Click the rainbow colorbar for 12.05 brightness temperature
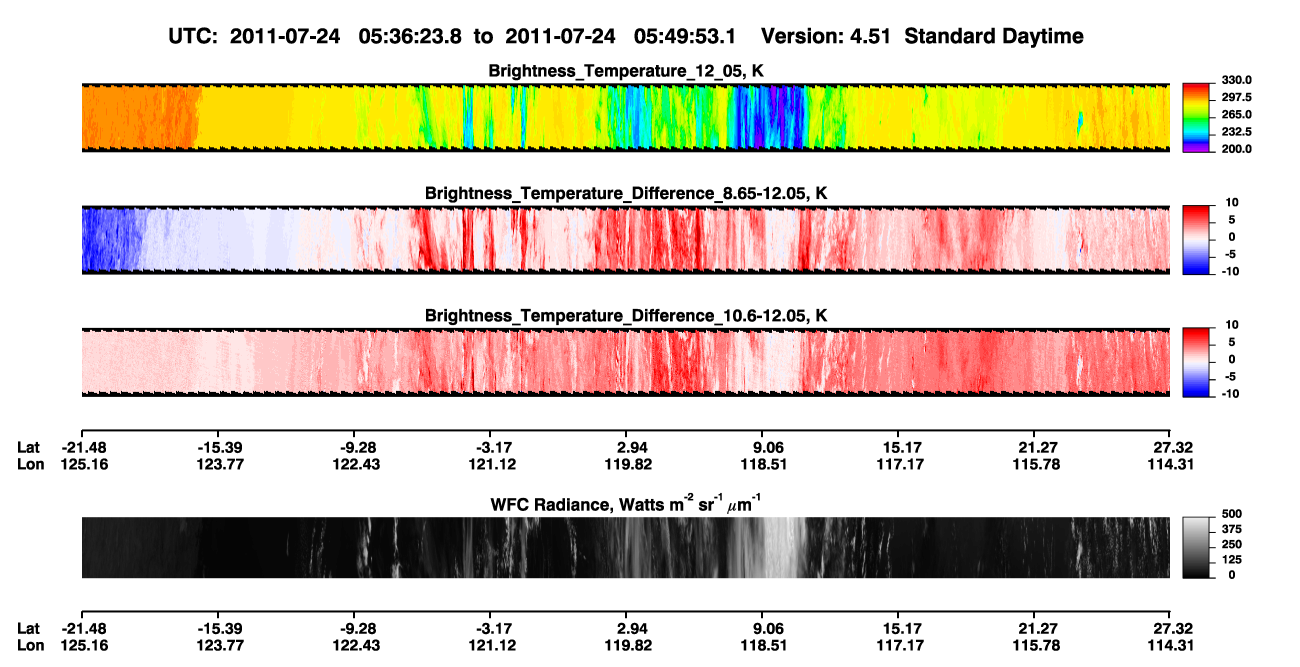The image size is (1300, 667). [1197, 116]
